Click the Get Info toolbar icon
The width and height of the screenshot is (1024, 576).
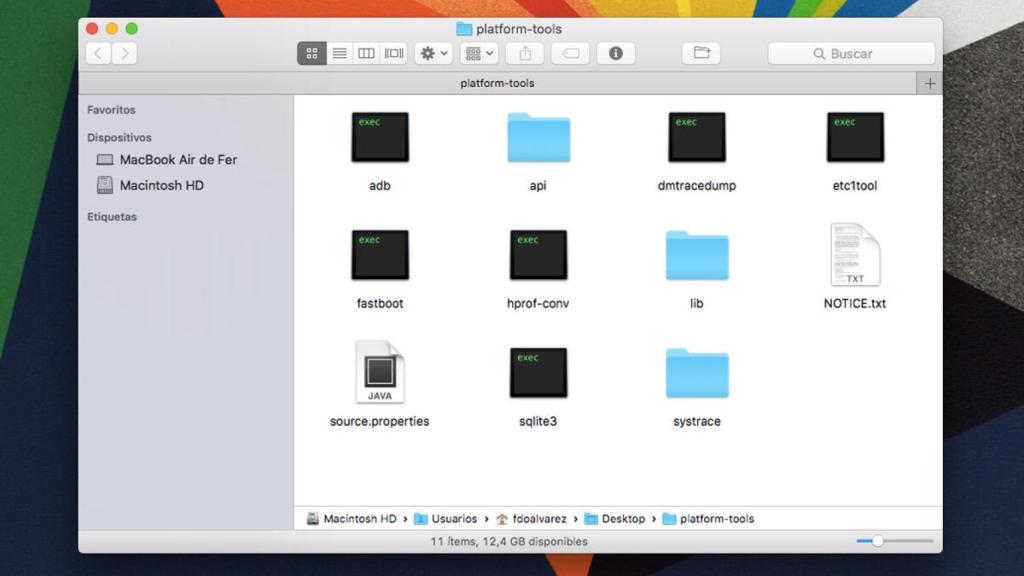coord(615,54)
